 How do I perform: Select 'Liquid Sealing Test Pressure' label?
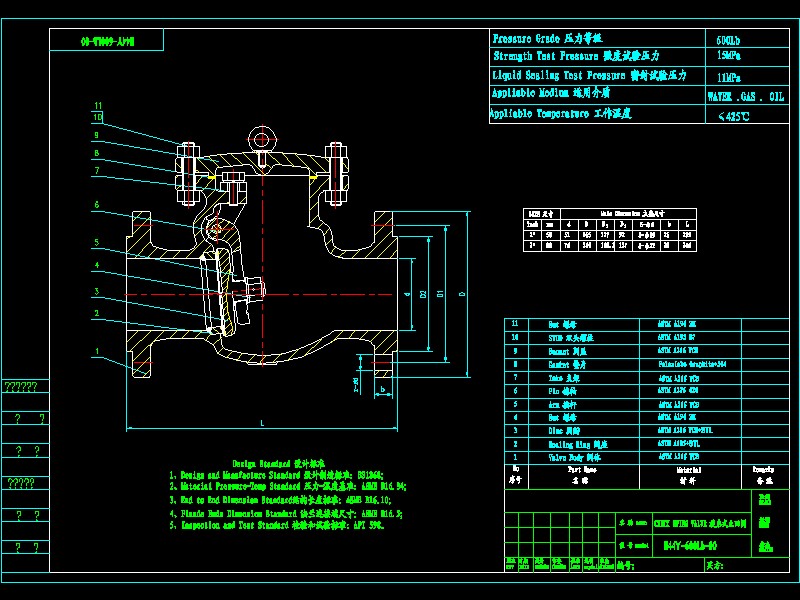coord(589,76)
